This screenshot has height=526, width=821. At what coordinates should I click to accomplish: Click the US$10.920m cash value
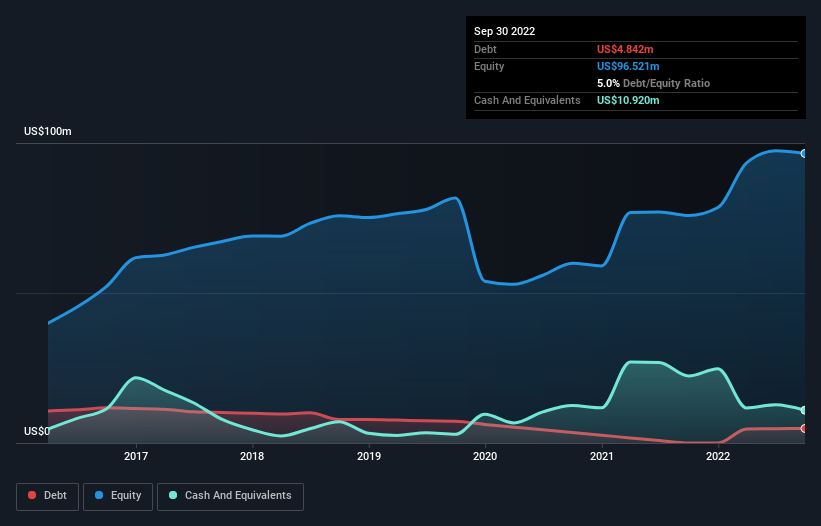click(628, 100)
